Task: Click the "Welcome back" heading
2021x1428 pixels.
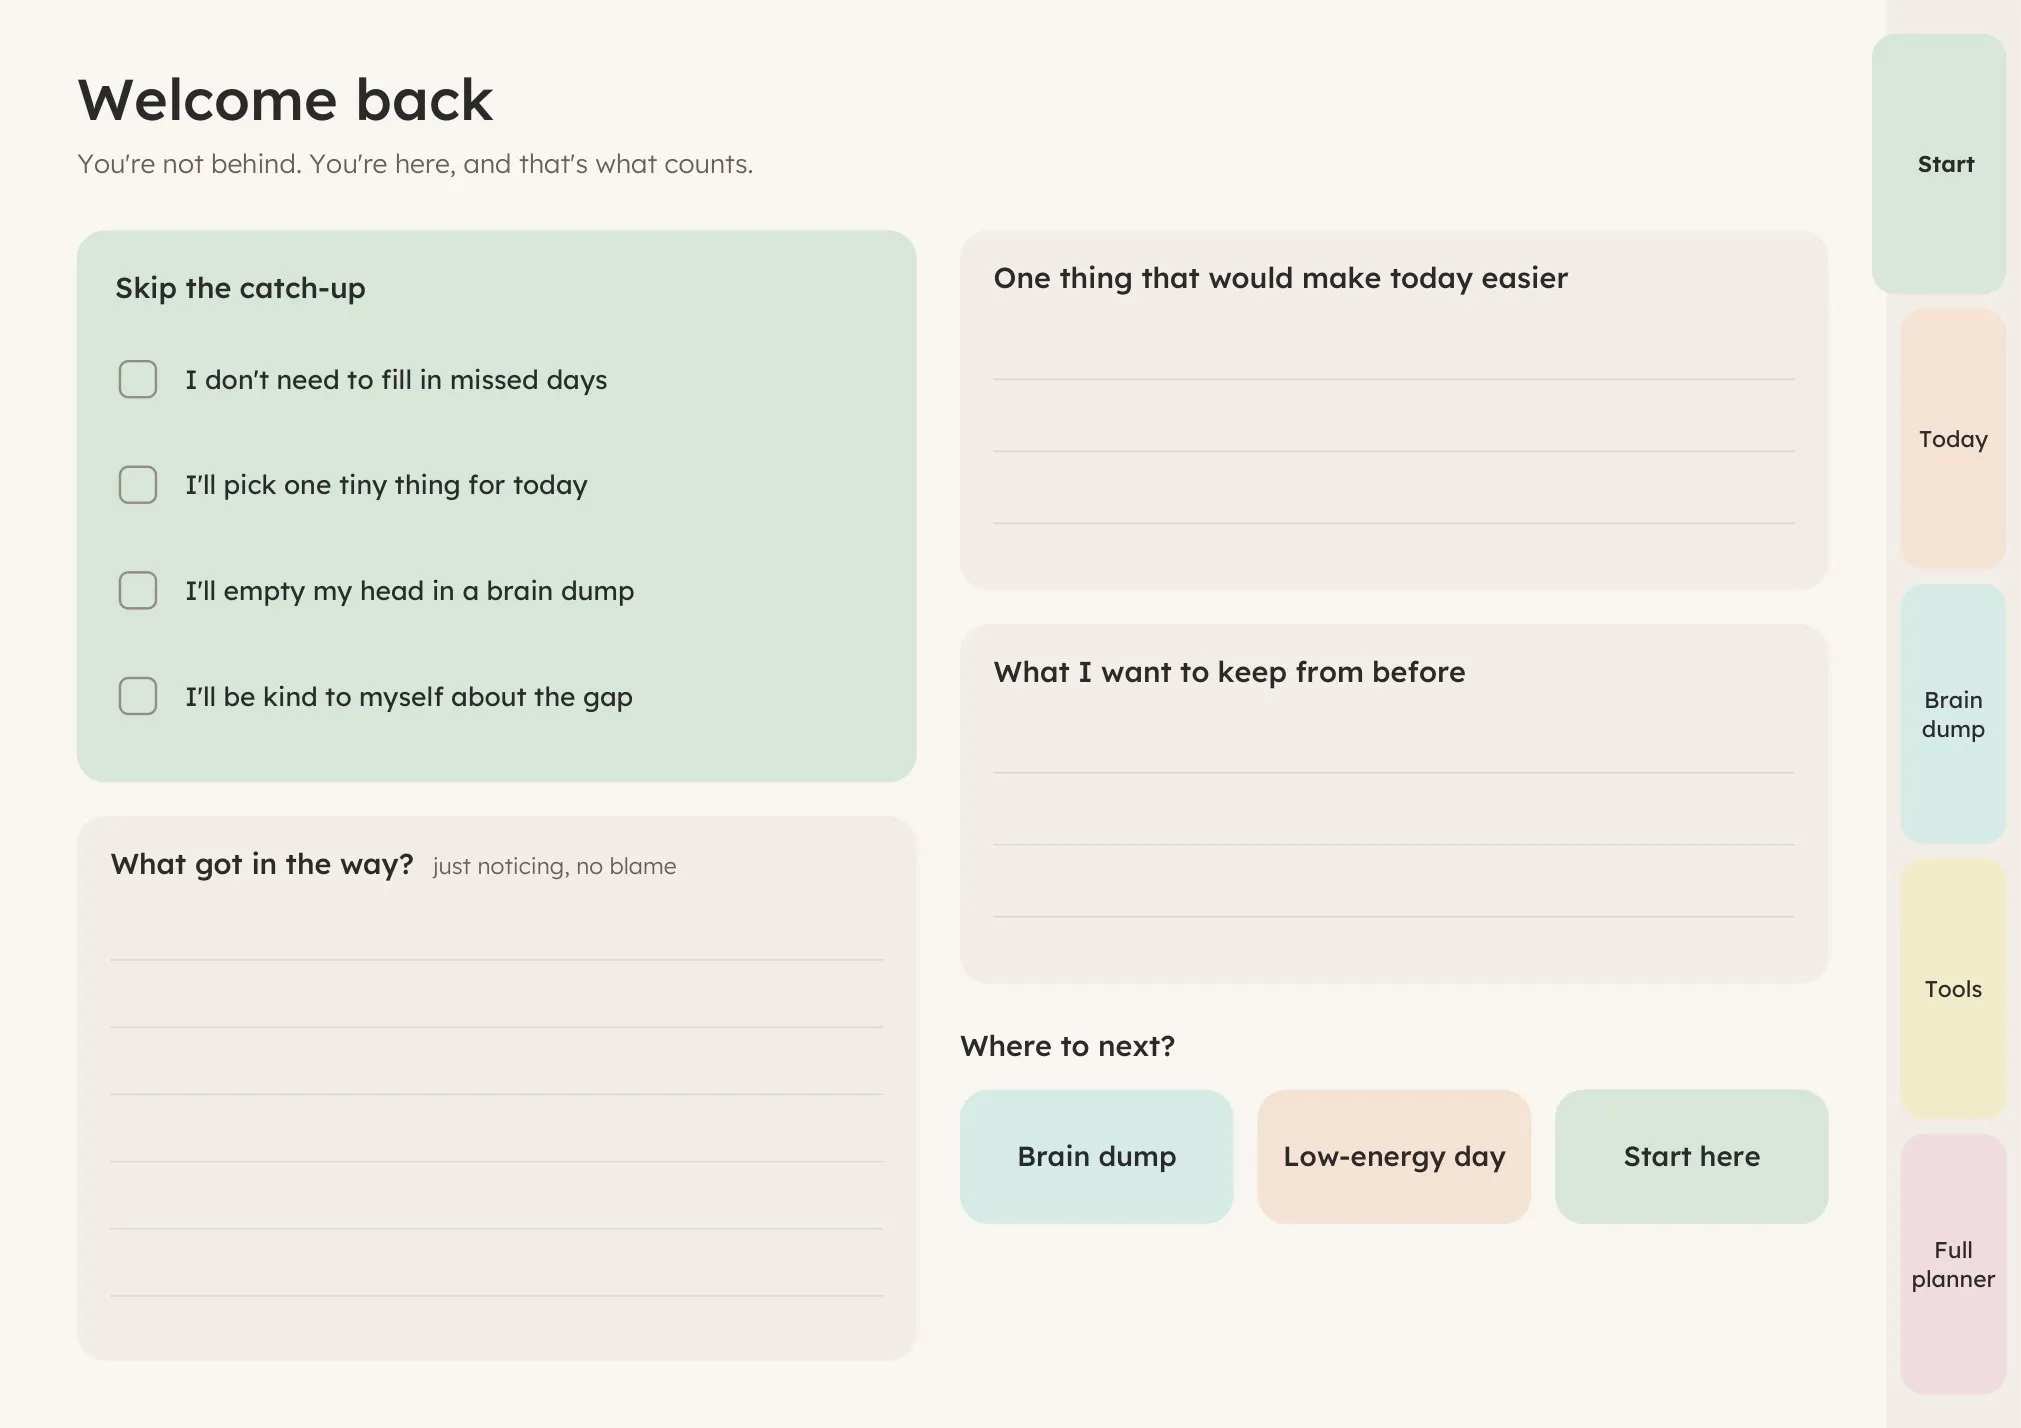Action: point(285,100)
